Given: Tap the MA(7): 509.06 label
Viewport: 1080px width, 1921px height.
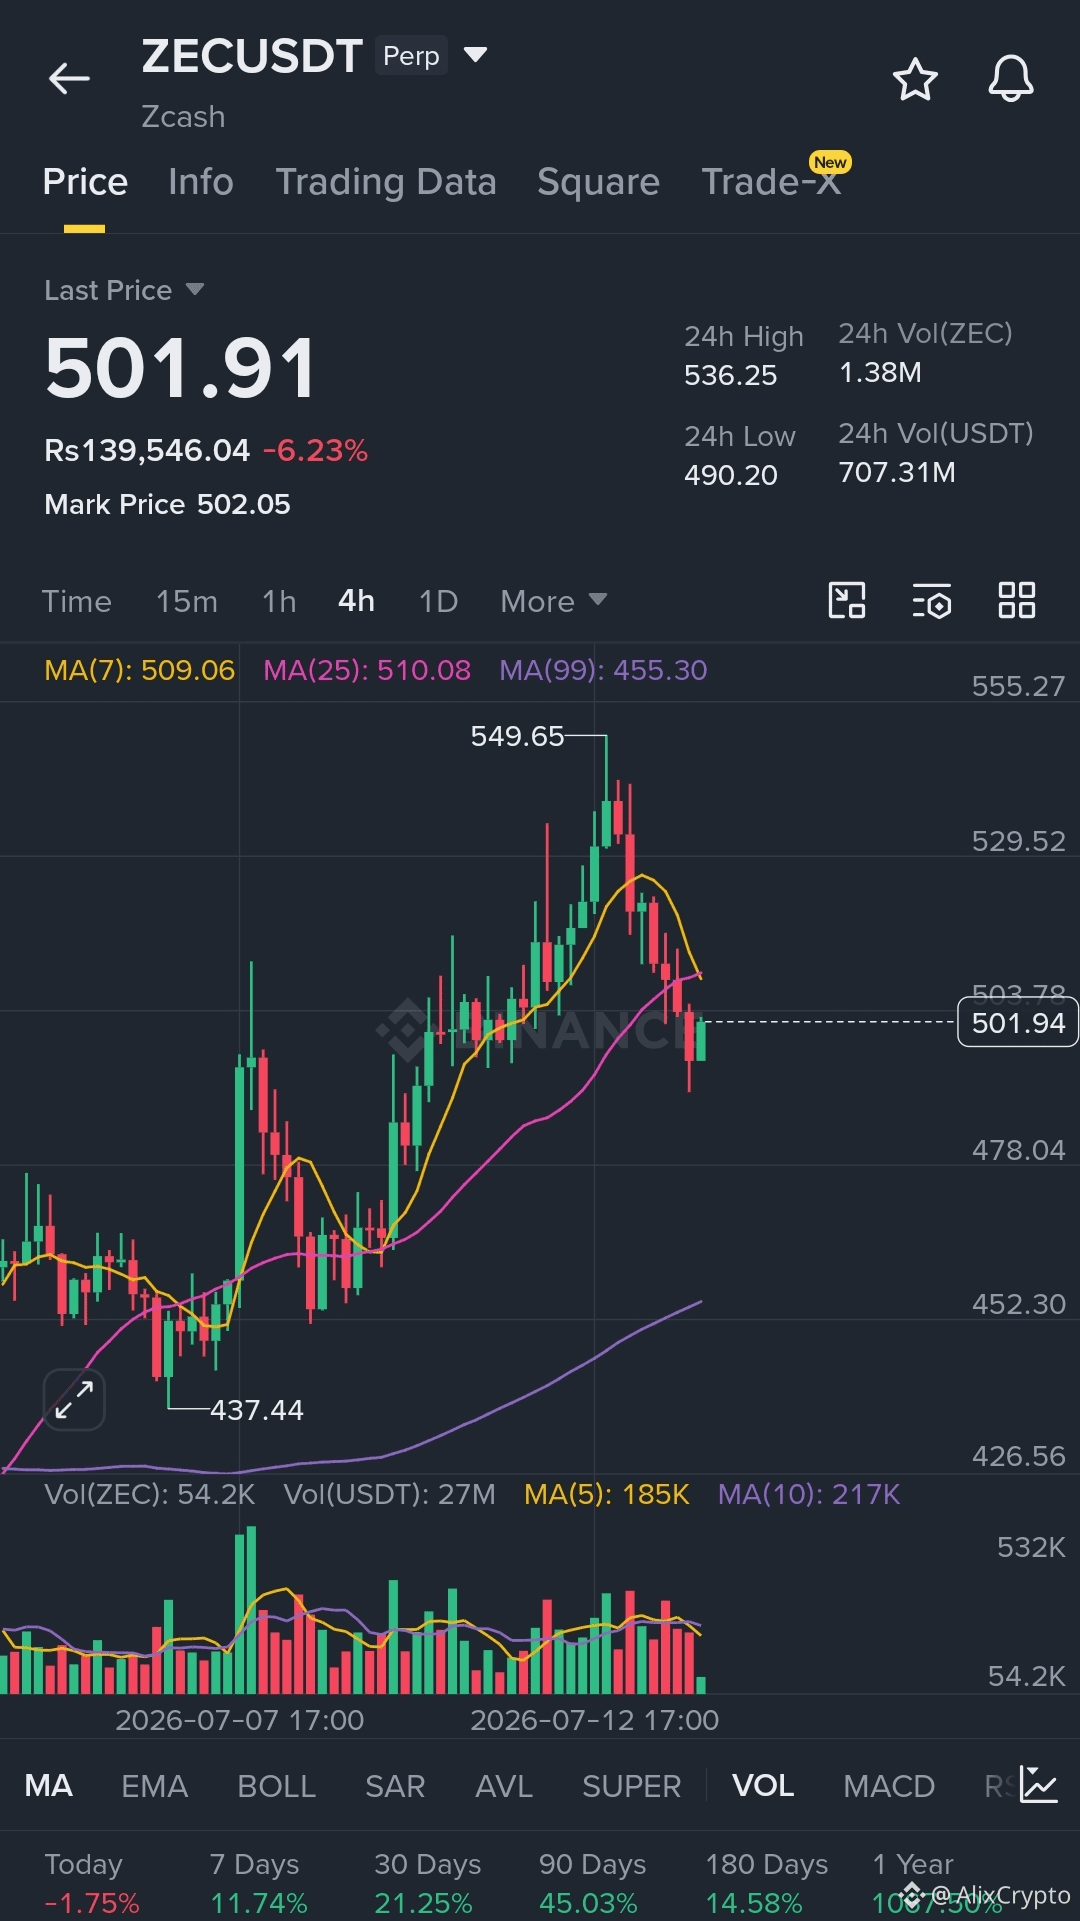Looking at the screenshot, I should [140, 670].
